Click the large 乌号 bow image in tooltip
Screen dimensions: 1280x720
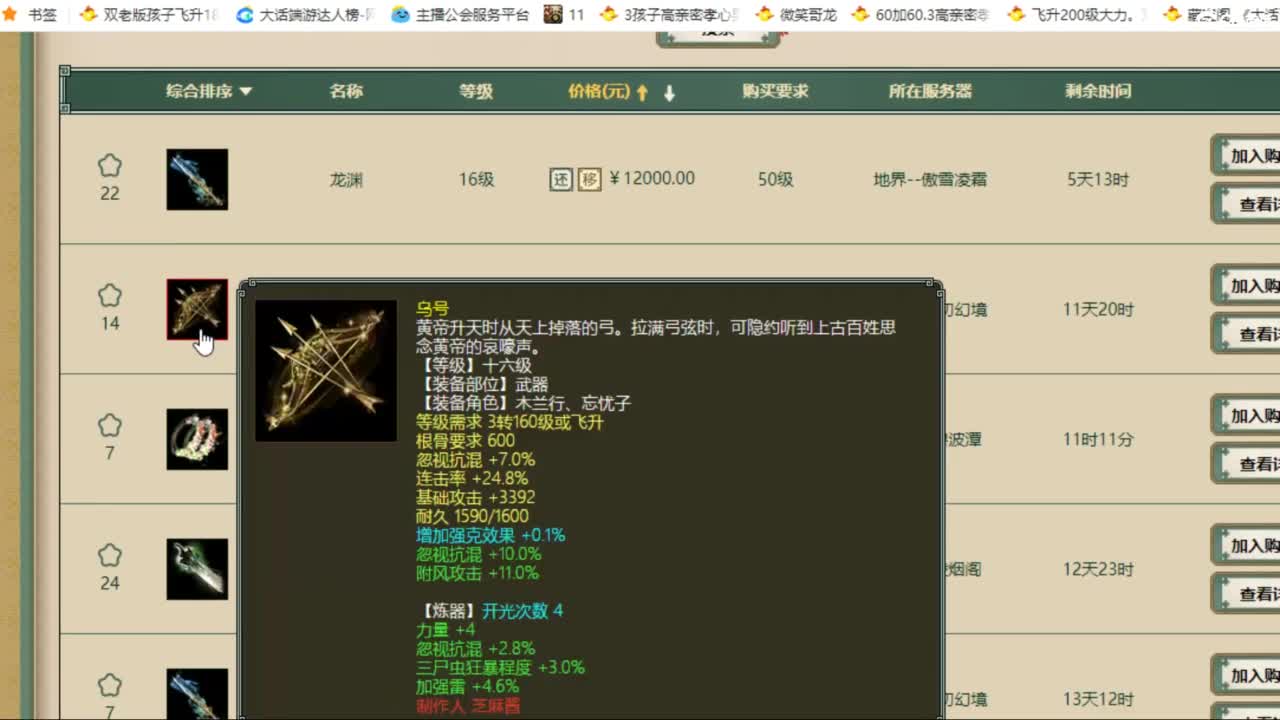point(326,370)
